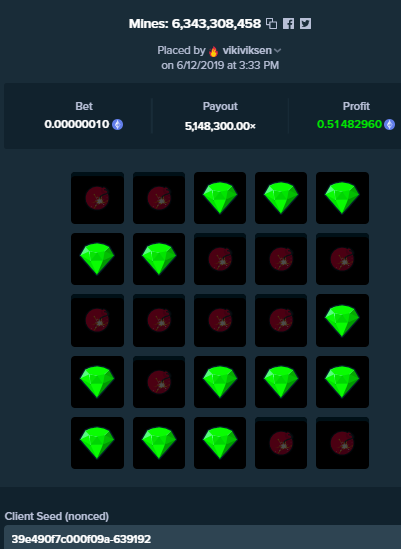Image resolution: width=401 pixels, height=549 pixels.
Task: Open the vikiviksen profile link
Action: tap(247, 50)
